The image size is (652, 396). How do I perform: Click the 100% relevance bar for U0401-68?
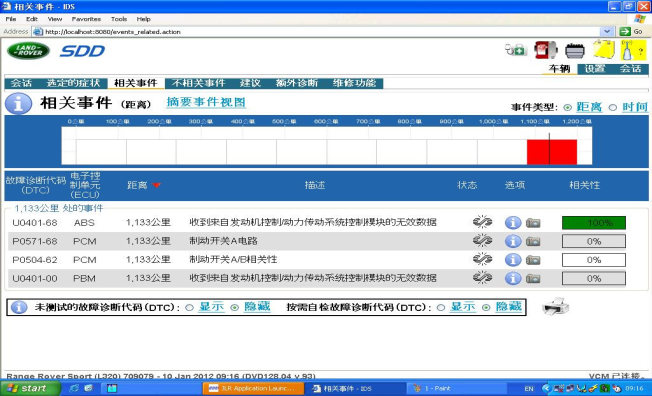point(593,223)
